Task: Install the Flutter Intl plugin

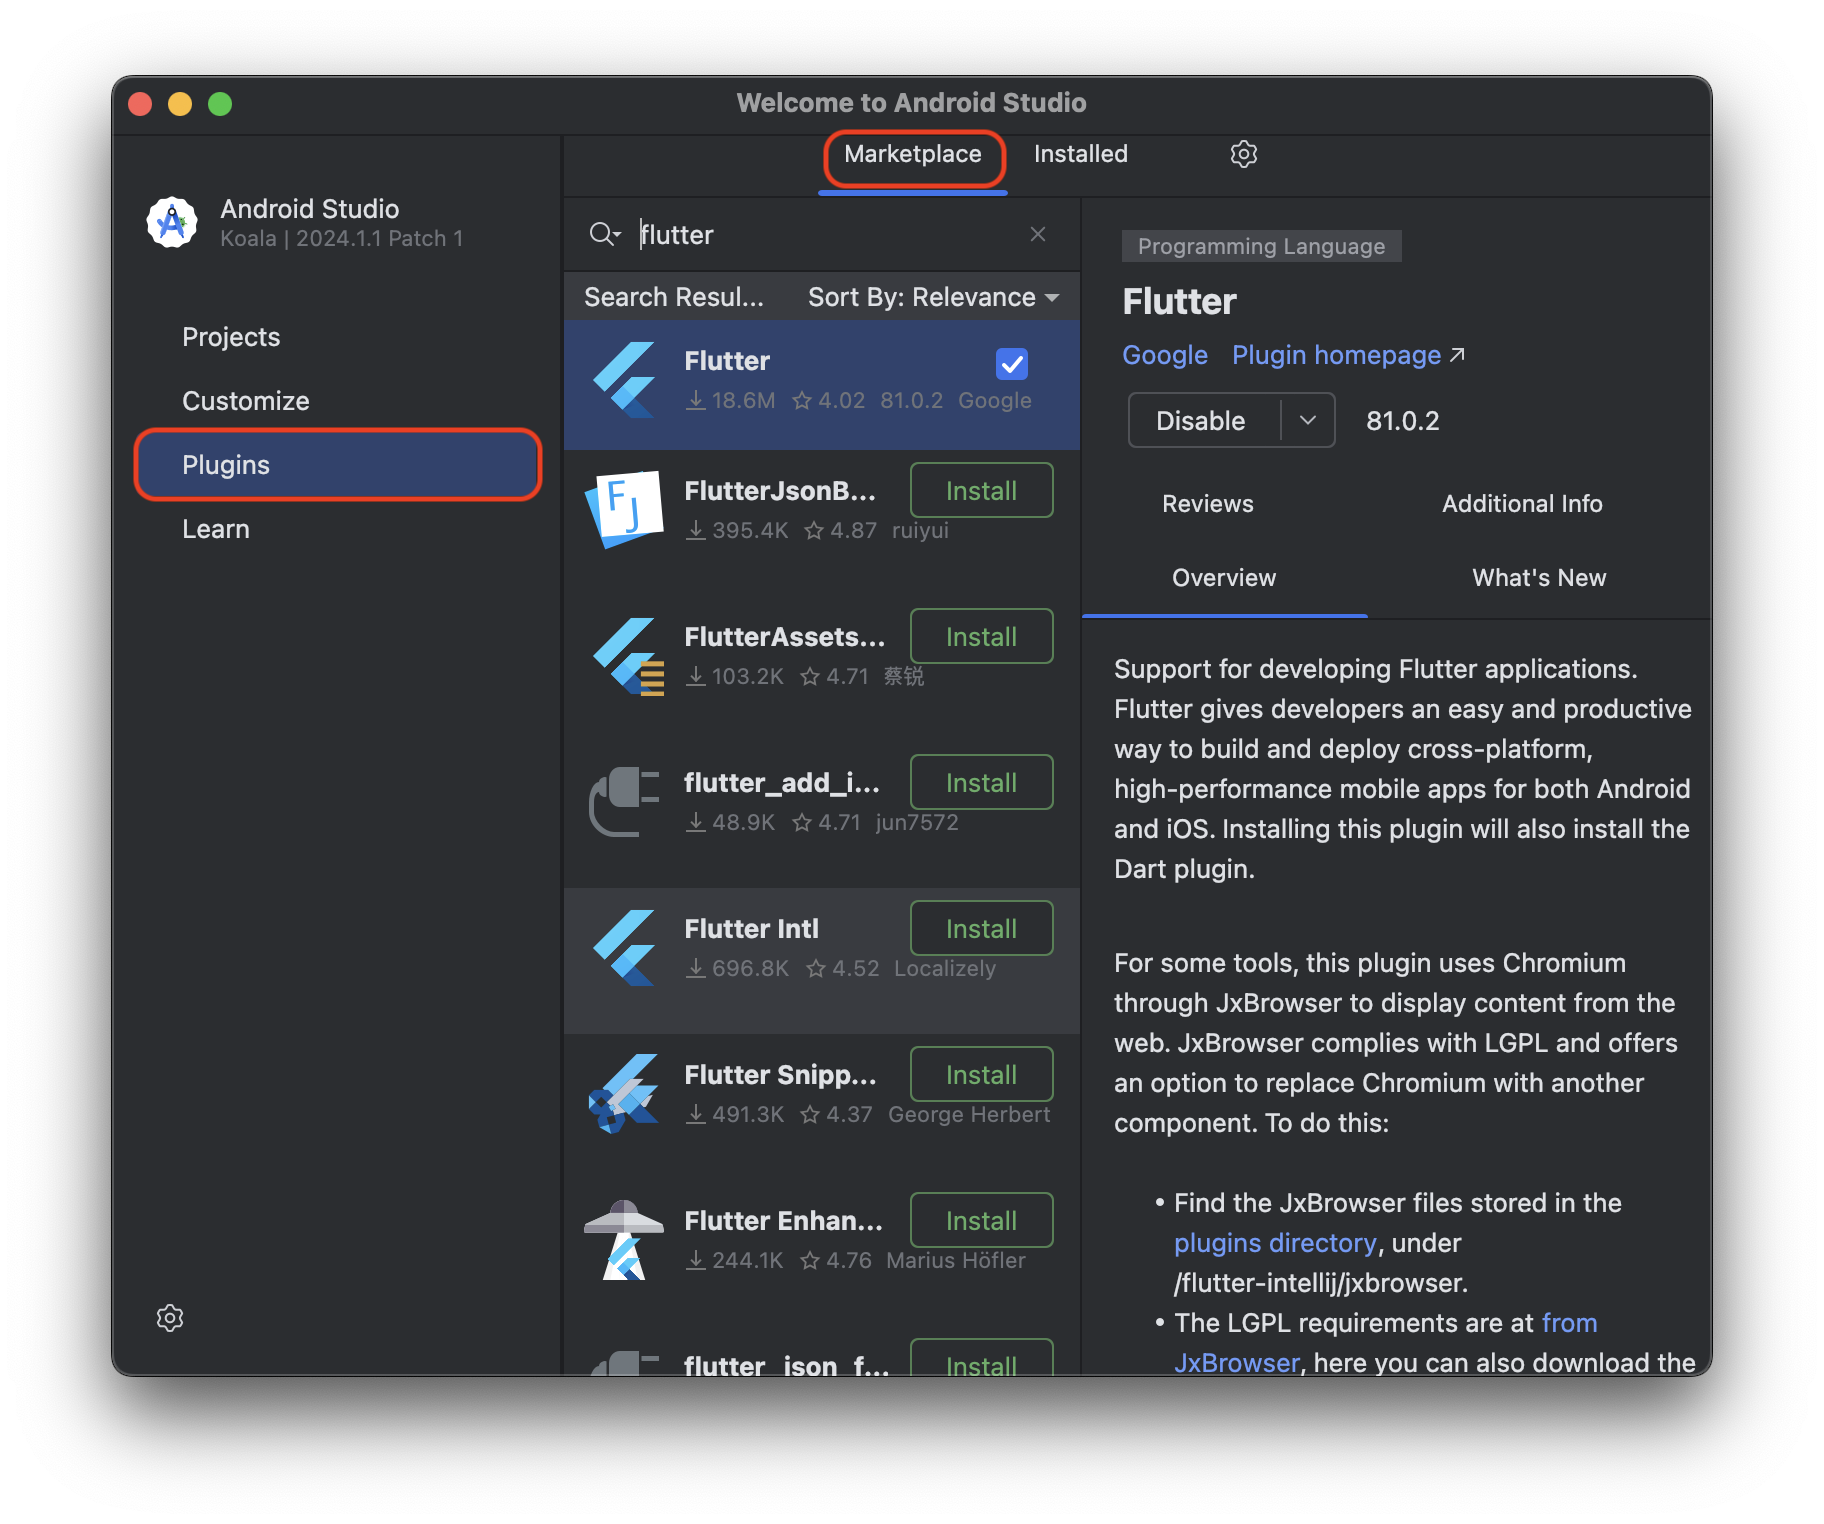Action: pos(980,927)
